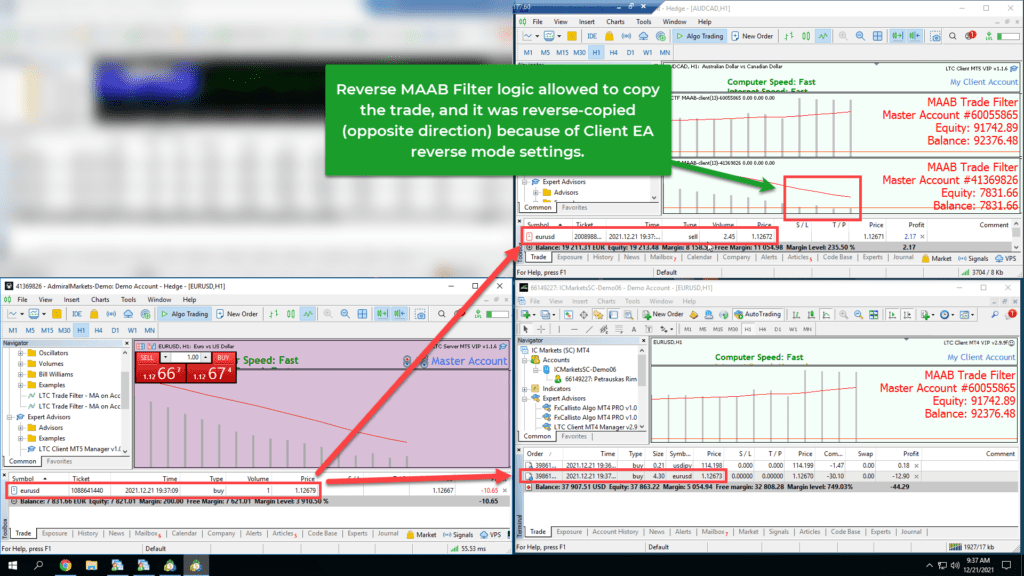Select cursor arrow tool in ICMarkets MT4 window
This screenshot has width=1024, height=576.
[526, 330]
